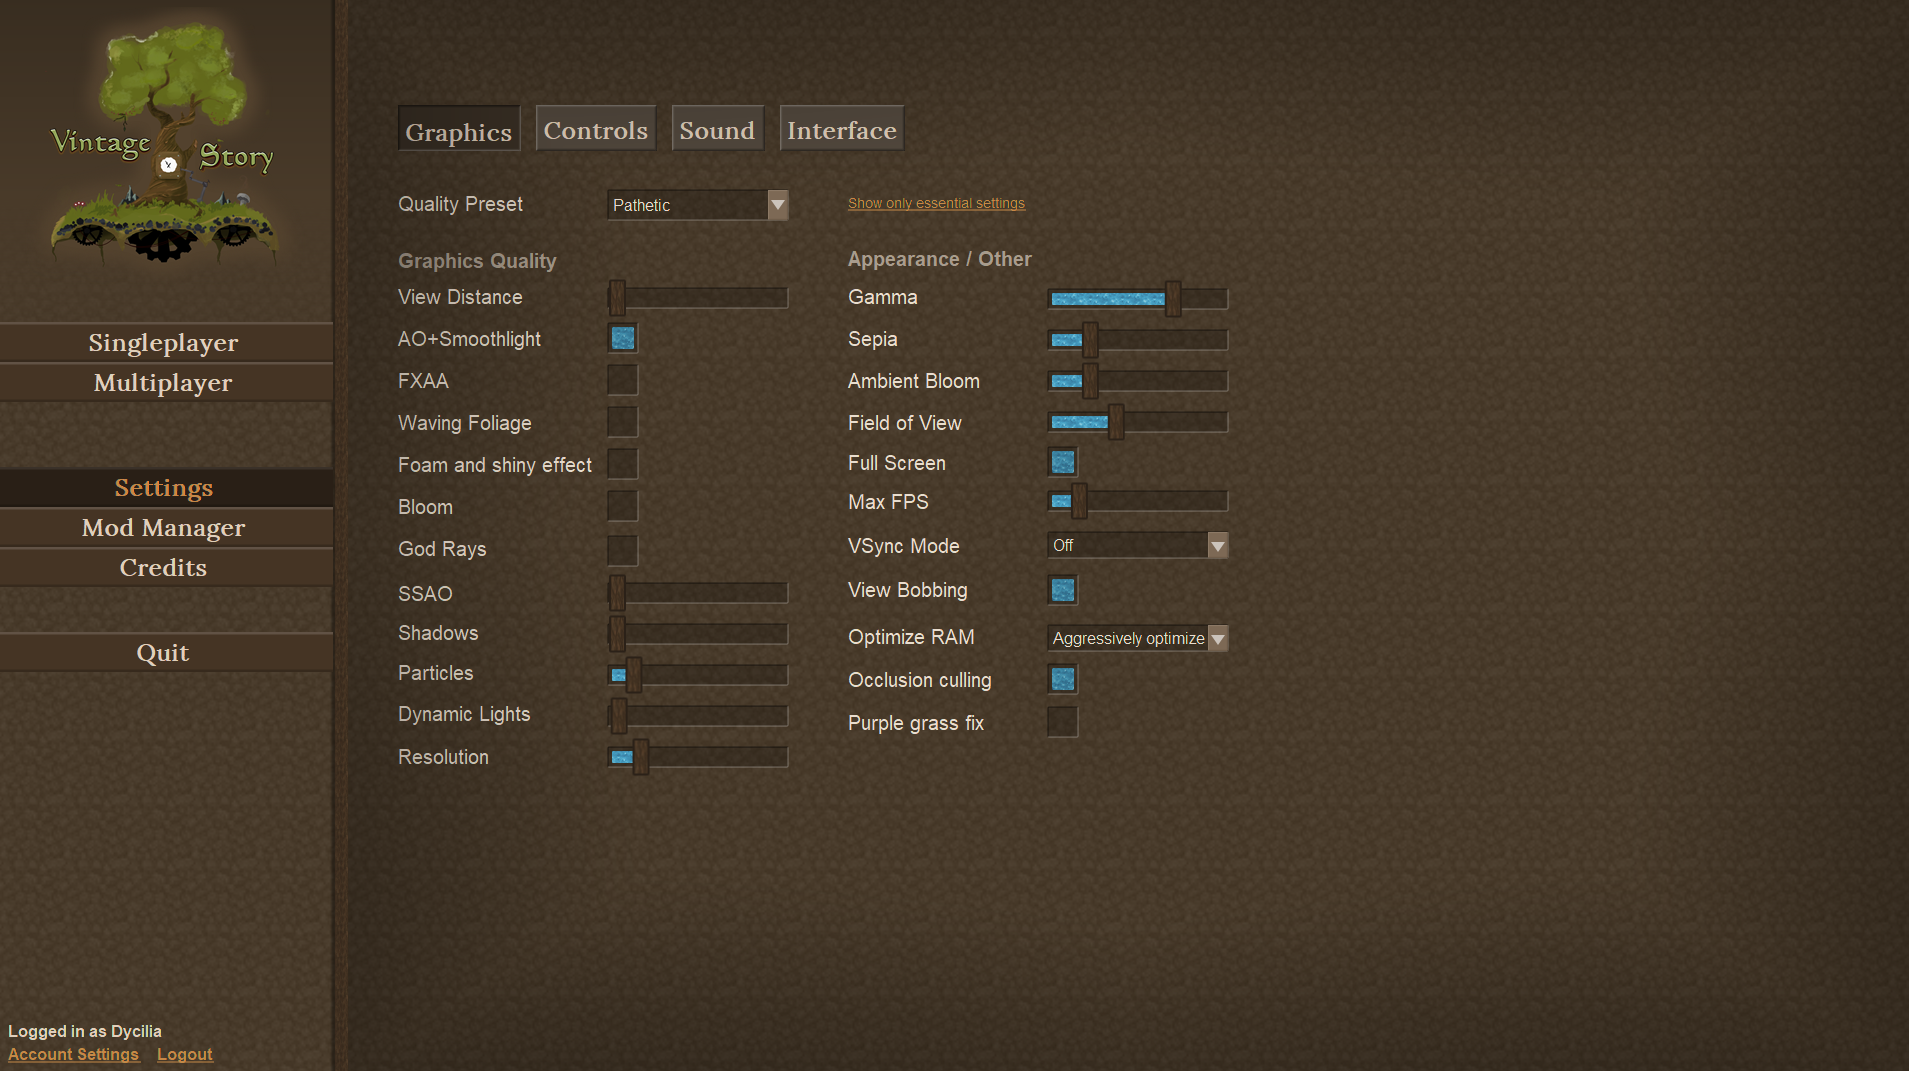Disable AO+Smoothlight checkbox
This screenshot has width=1909, height=1071.
(622, 339)
